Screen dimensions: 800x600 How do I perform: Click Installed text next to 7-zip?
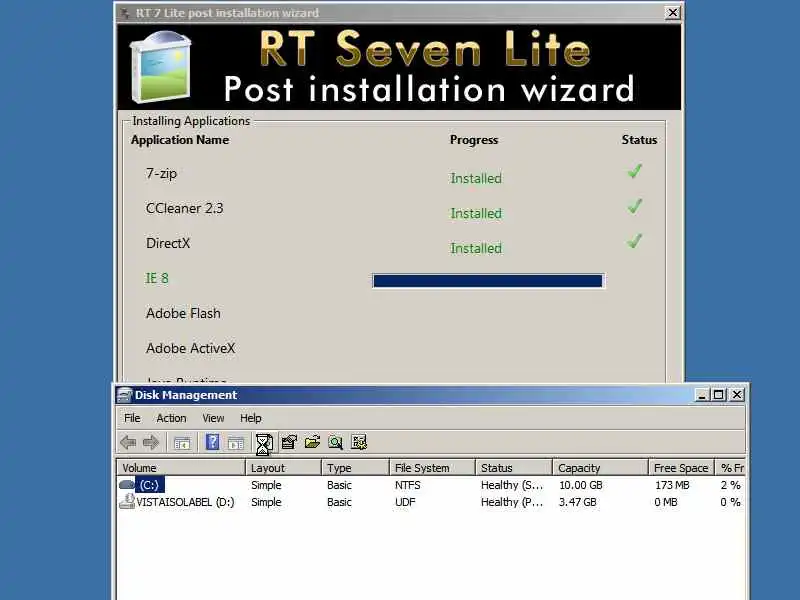click(476, 178)
